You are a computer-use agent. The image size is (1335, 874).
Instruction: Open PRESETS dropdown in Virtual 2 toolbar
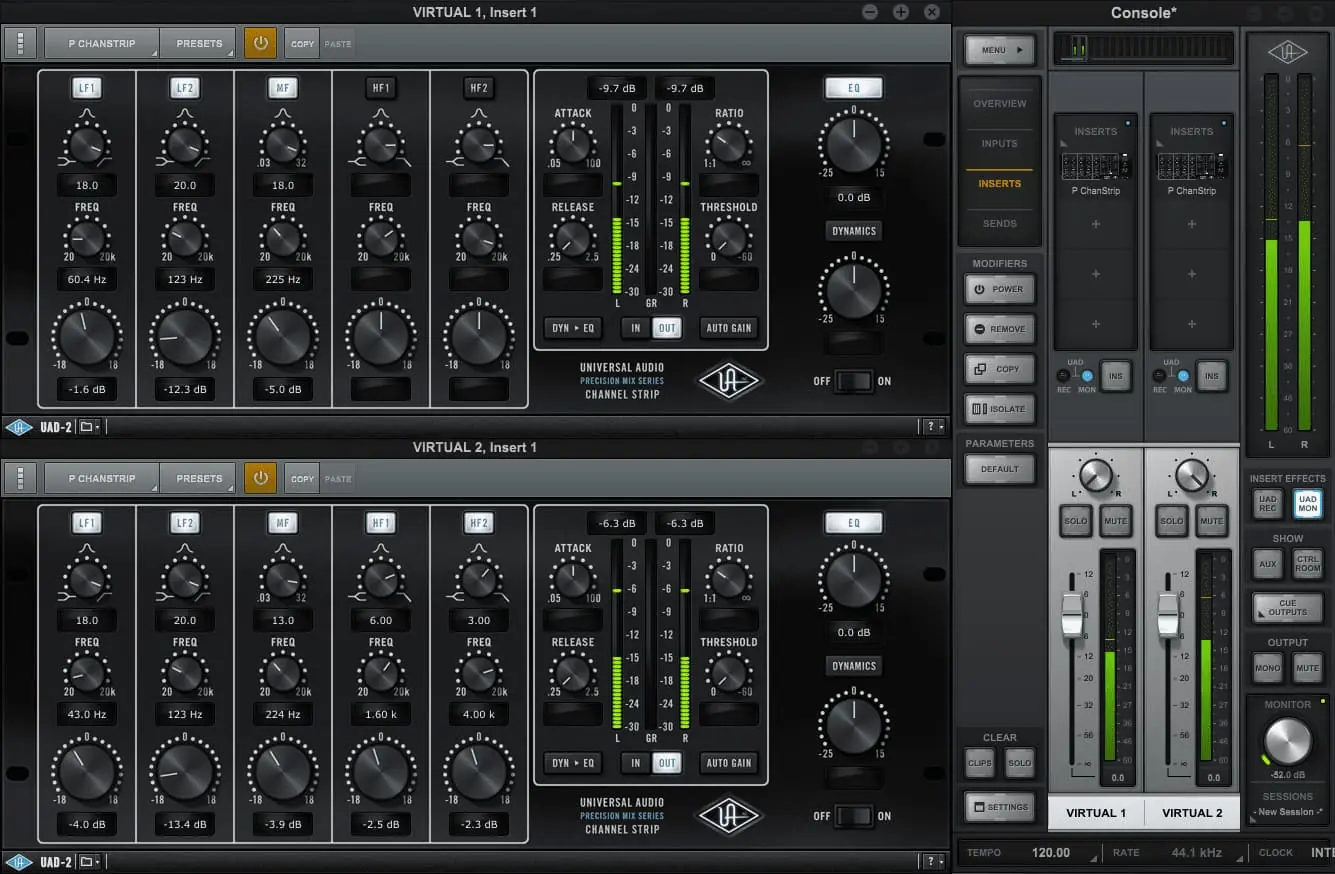coord(198,478)
